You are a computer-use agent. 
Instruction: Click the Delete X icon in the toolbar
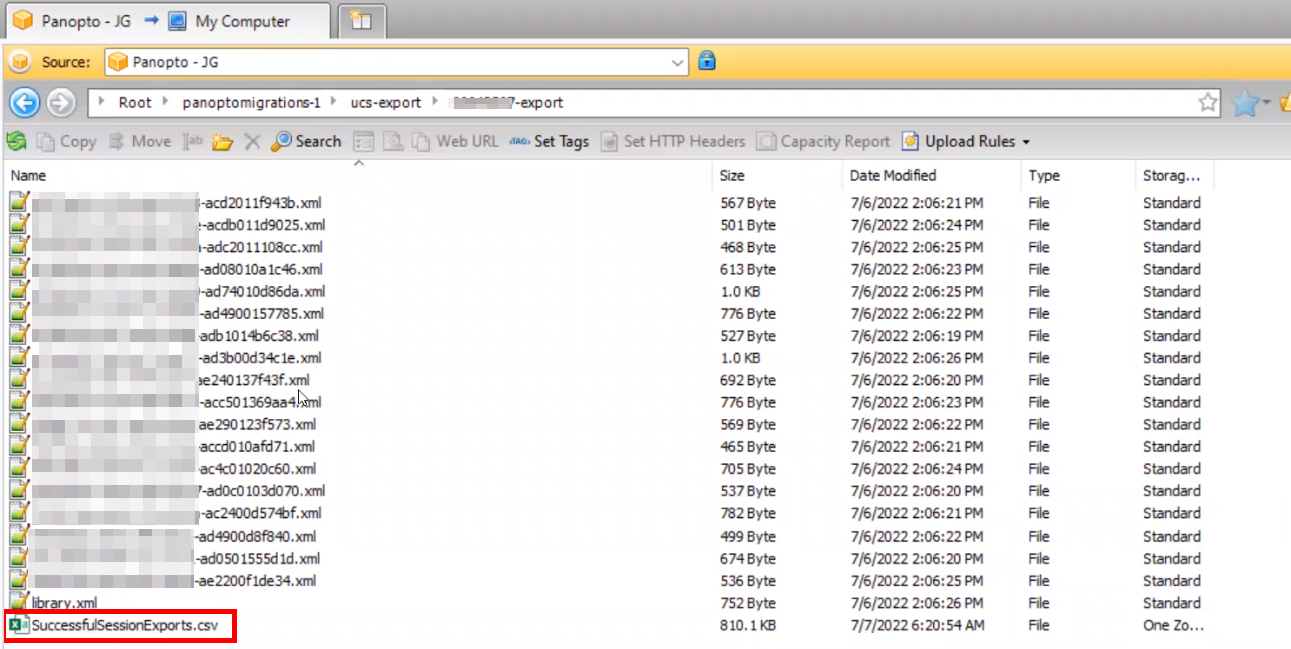click(x=252, y=141)
